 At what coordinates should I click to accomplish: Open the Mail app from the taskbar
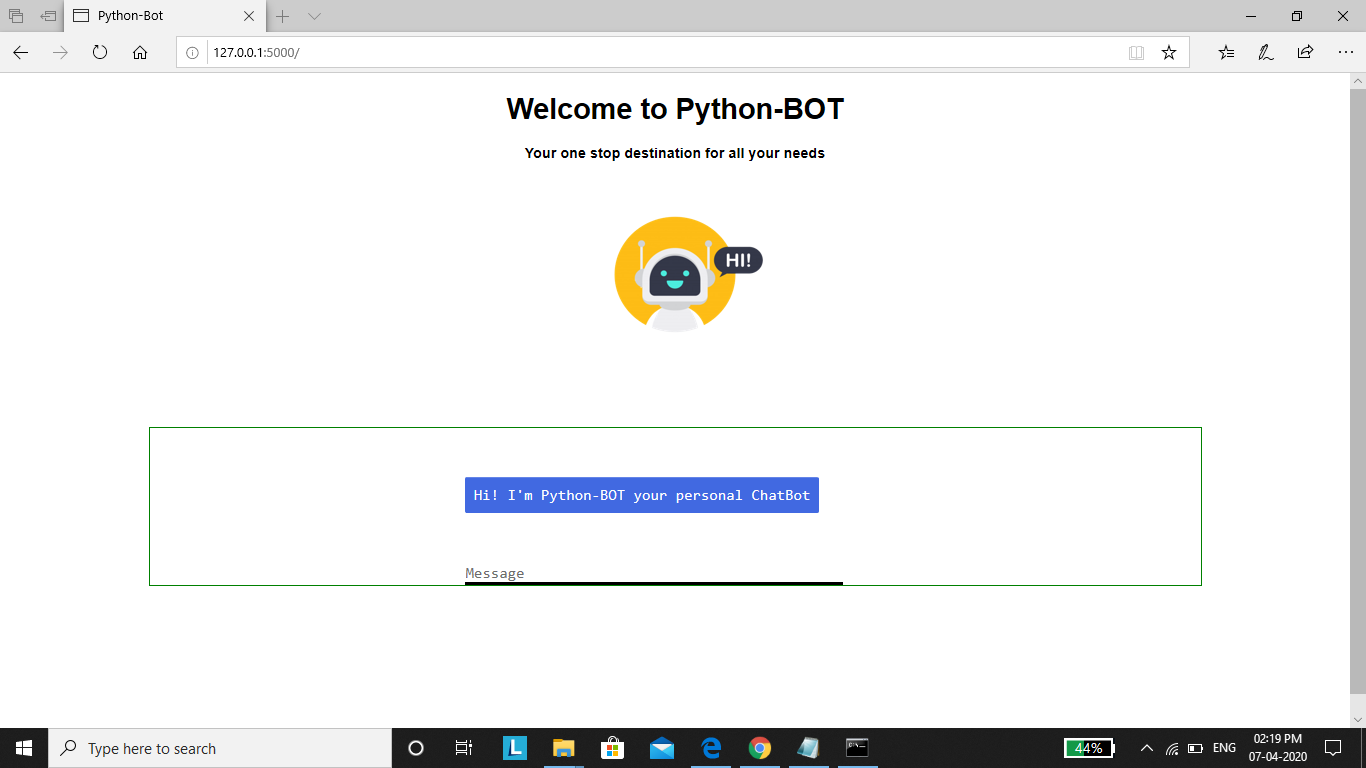point(661,747)
